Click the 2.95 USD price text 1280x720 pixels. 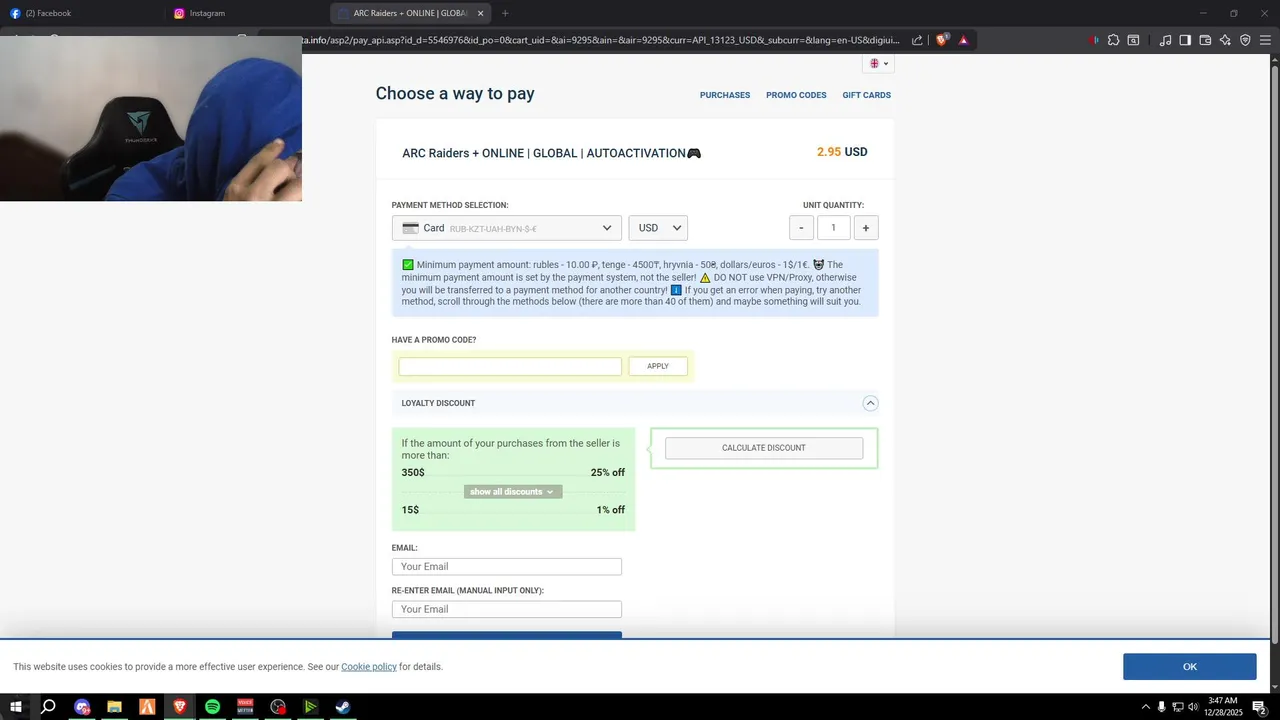click(842, 152)
